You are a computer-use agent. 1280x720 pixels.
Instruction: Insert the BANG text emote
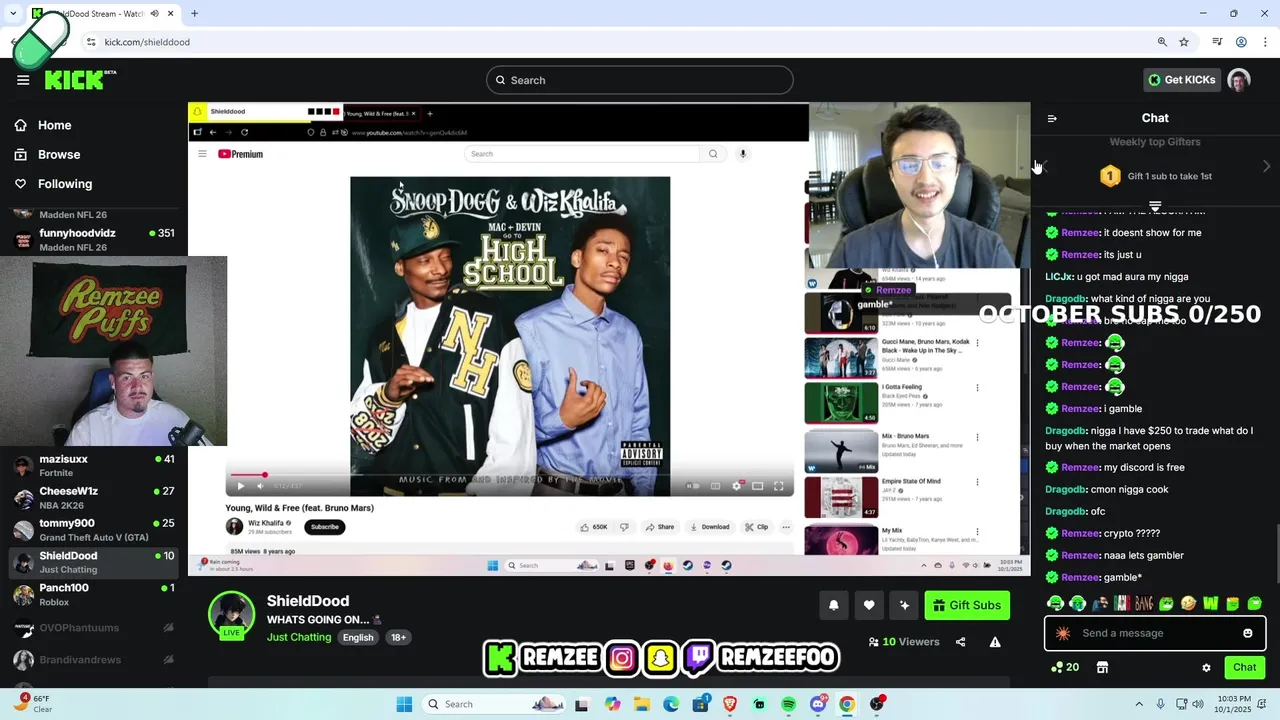pyautogui.click(x=1144, y=603)
